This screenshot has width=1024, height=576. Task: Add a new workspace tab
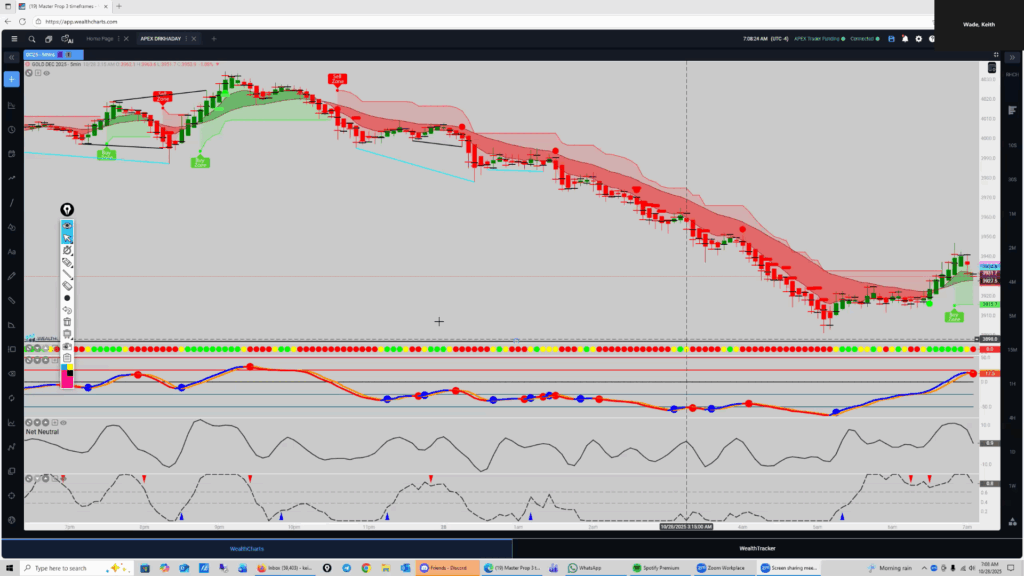pyautogui.click(x=213, y=39)
